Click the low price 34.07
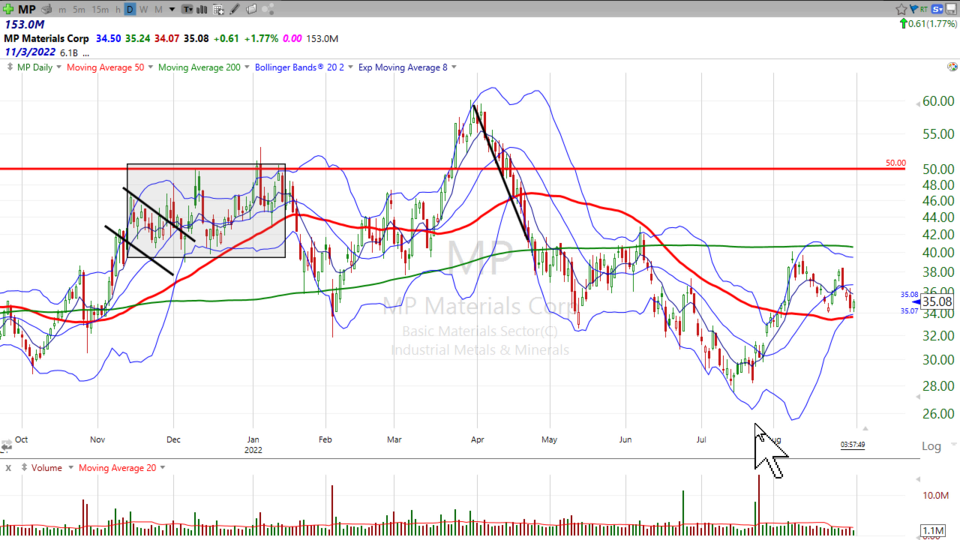Screen dimensions: 960x540 pos(167,39)
